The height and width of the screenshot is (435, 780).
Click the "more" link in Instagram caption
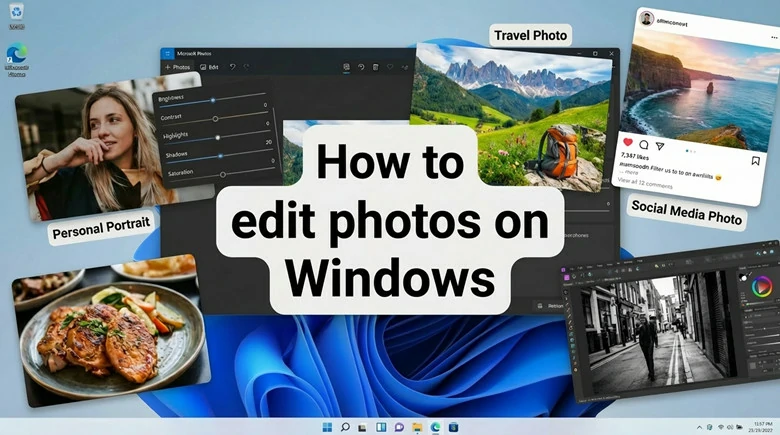(x=631, y=172)
